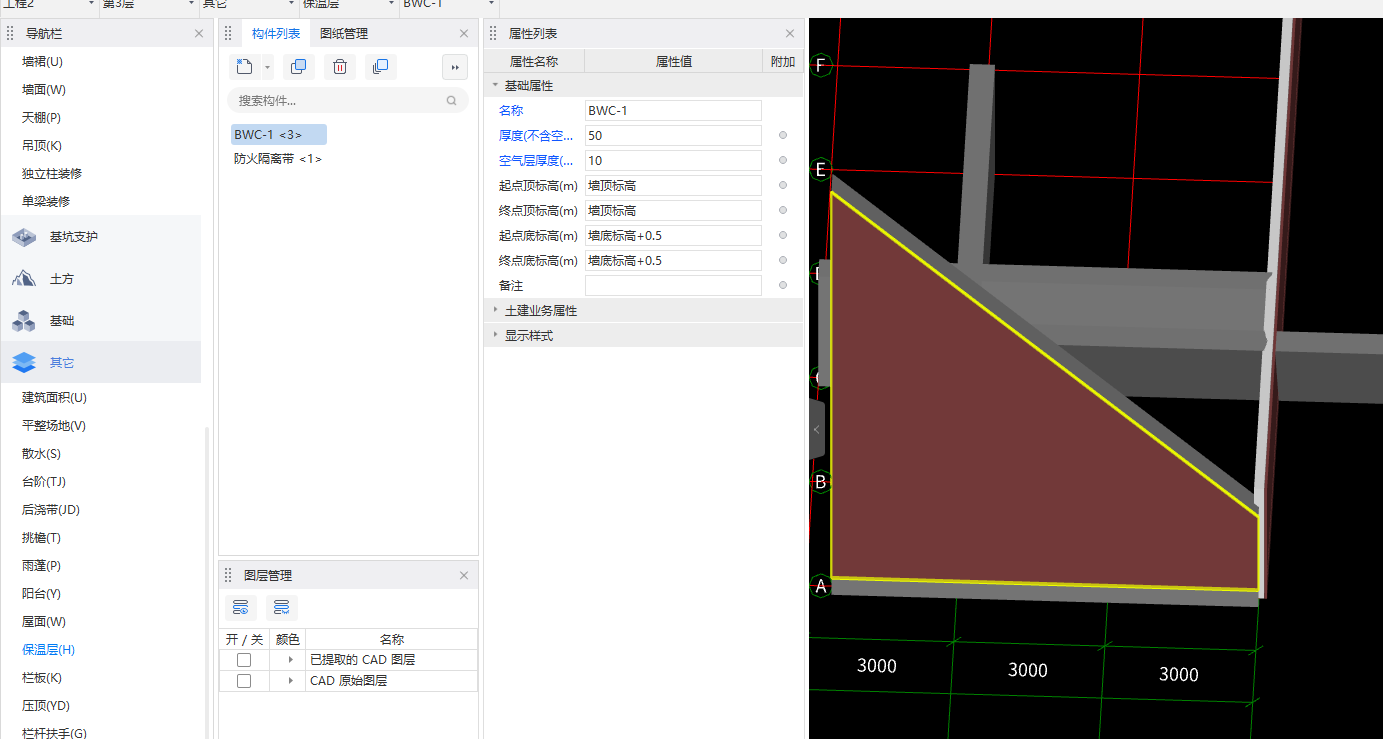The image size is (1383, 739).
Task: Toggle 终点顶标高 additional attribute radio
Action: (x=783, y=210)
